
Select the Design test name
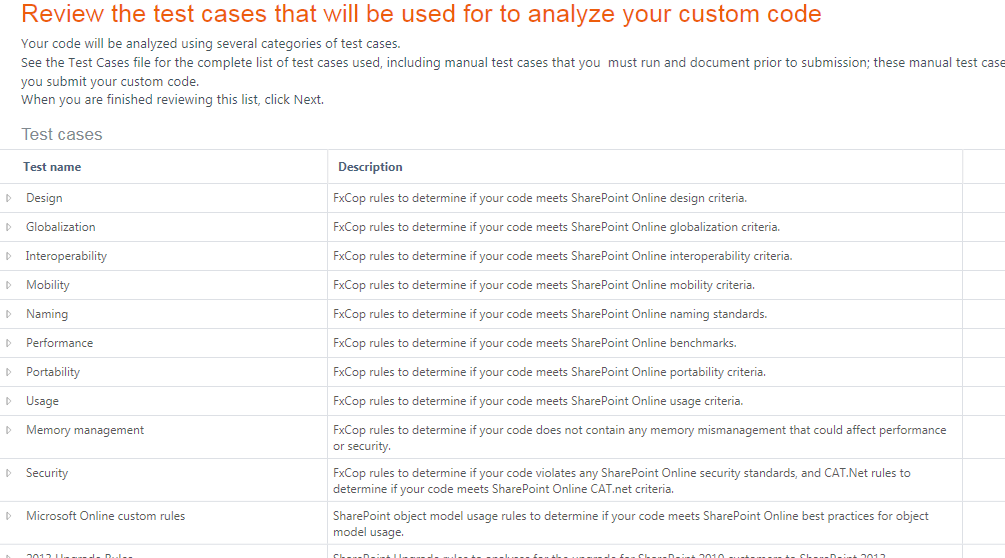[x=44, y=198]
